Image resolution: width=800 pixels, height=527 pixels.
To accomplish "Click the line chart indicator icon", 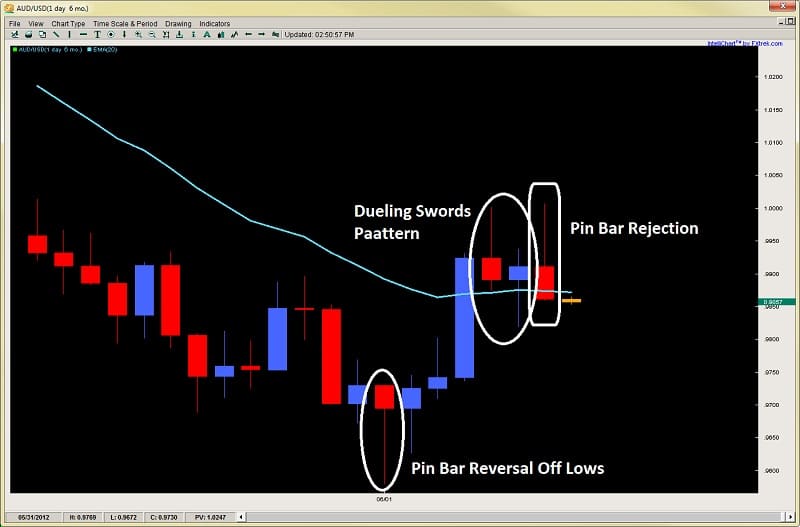I will (234, 35).
